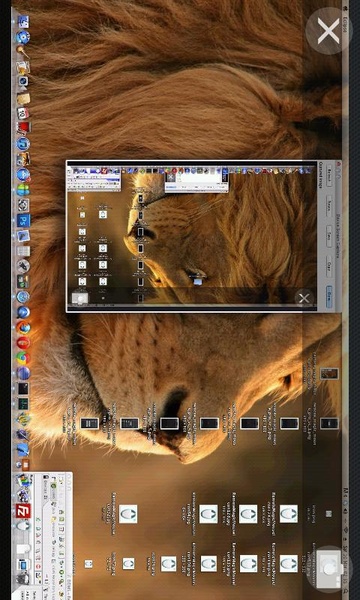This screenshot has height=600, width=360.
Task: Click Done in screen capture window
Action: (x=329, y=297)
